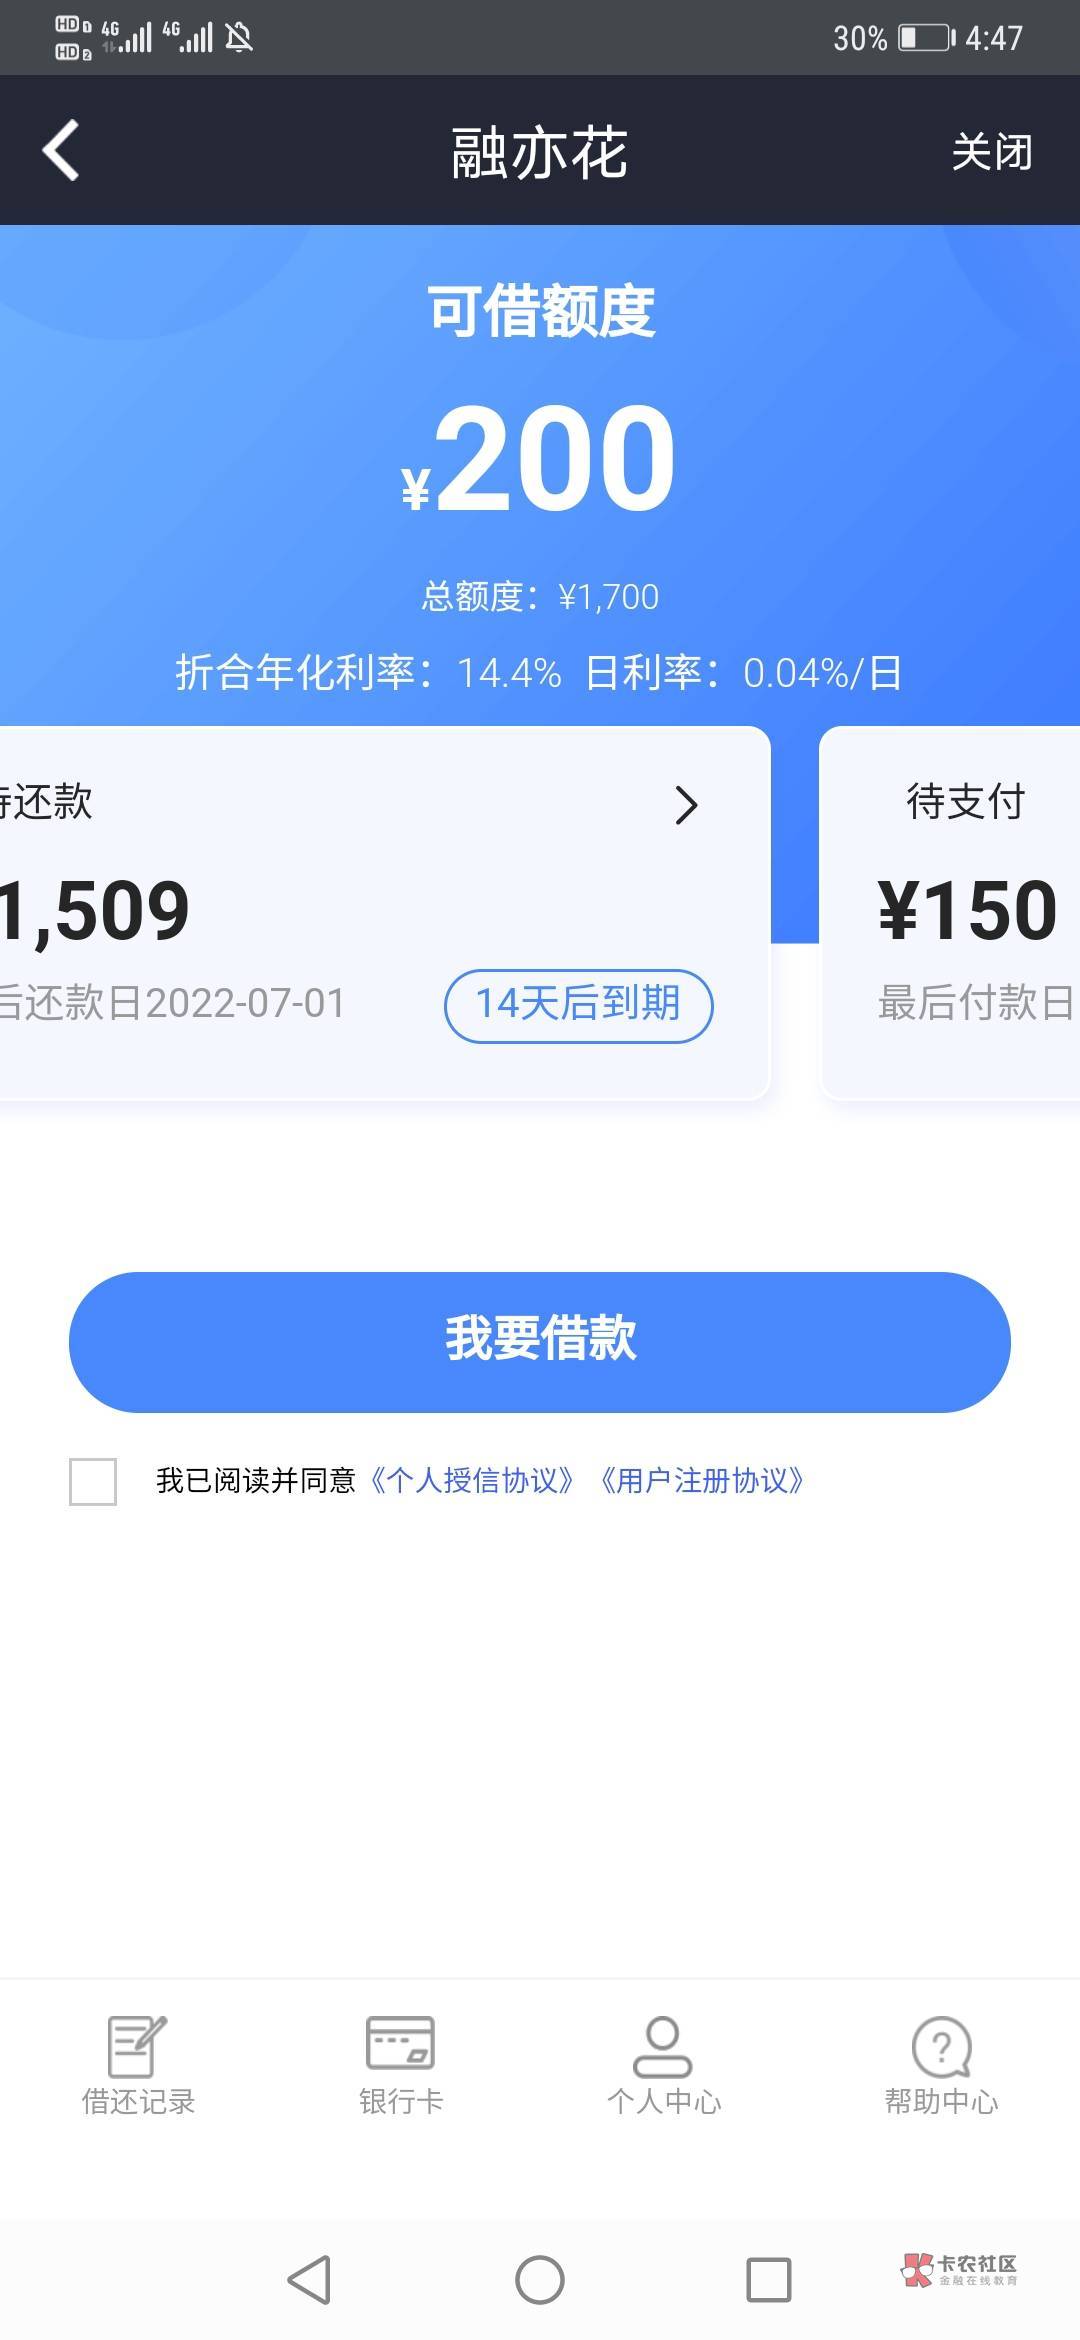The width and height of the screenshot is (1080, 2340).
Task: Expand repayment details with chevron arrow
Action: point(686,805)
